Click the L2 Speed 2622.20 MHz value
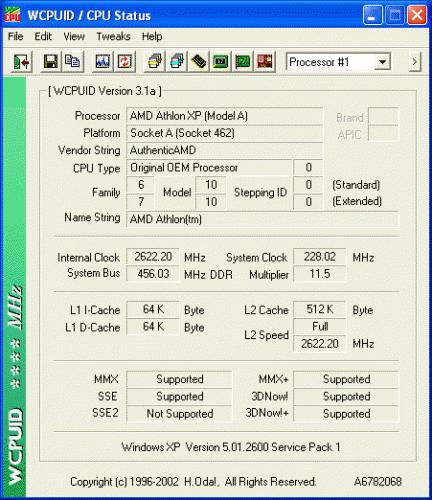 coord(320,344)
